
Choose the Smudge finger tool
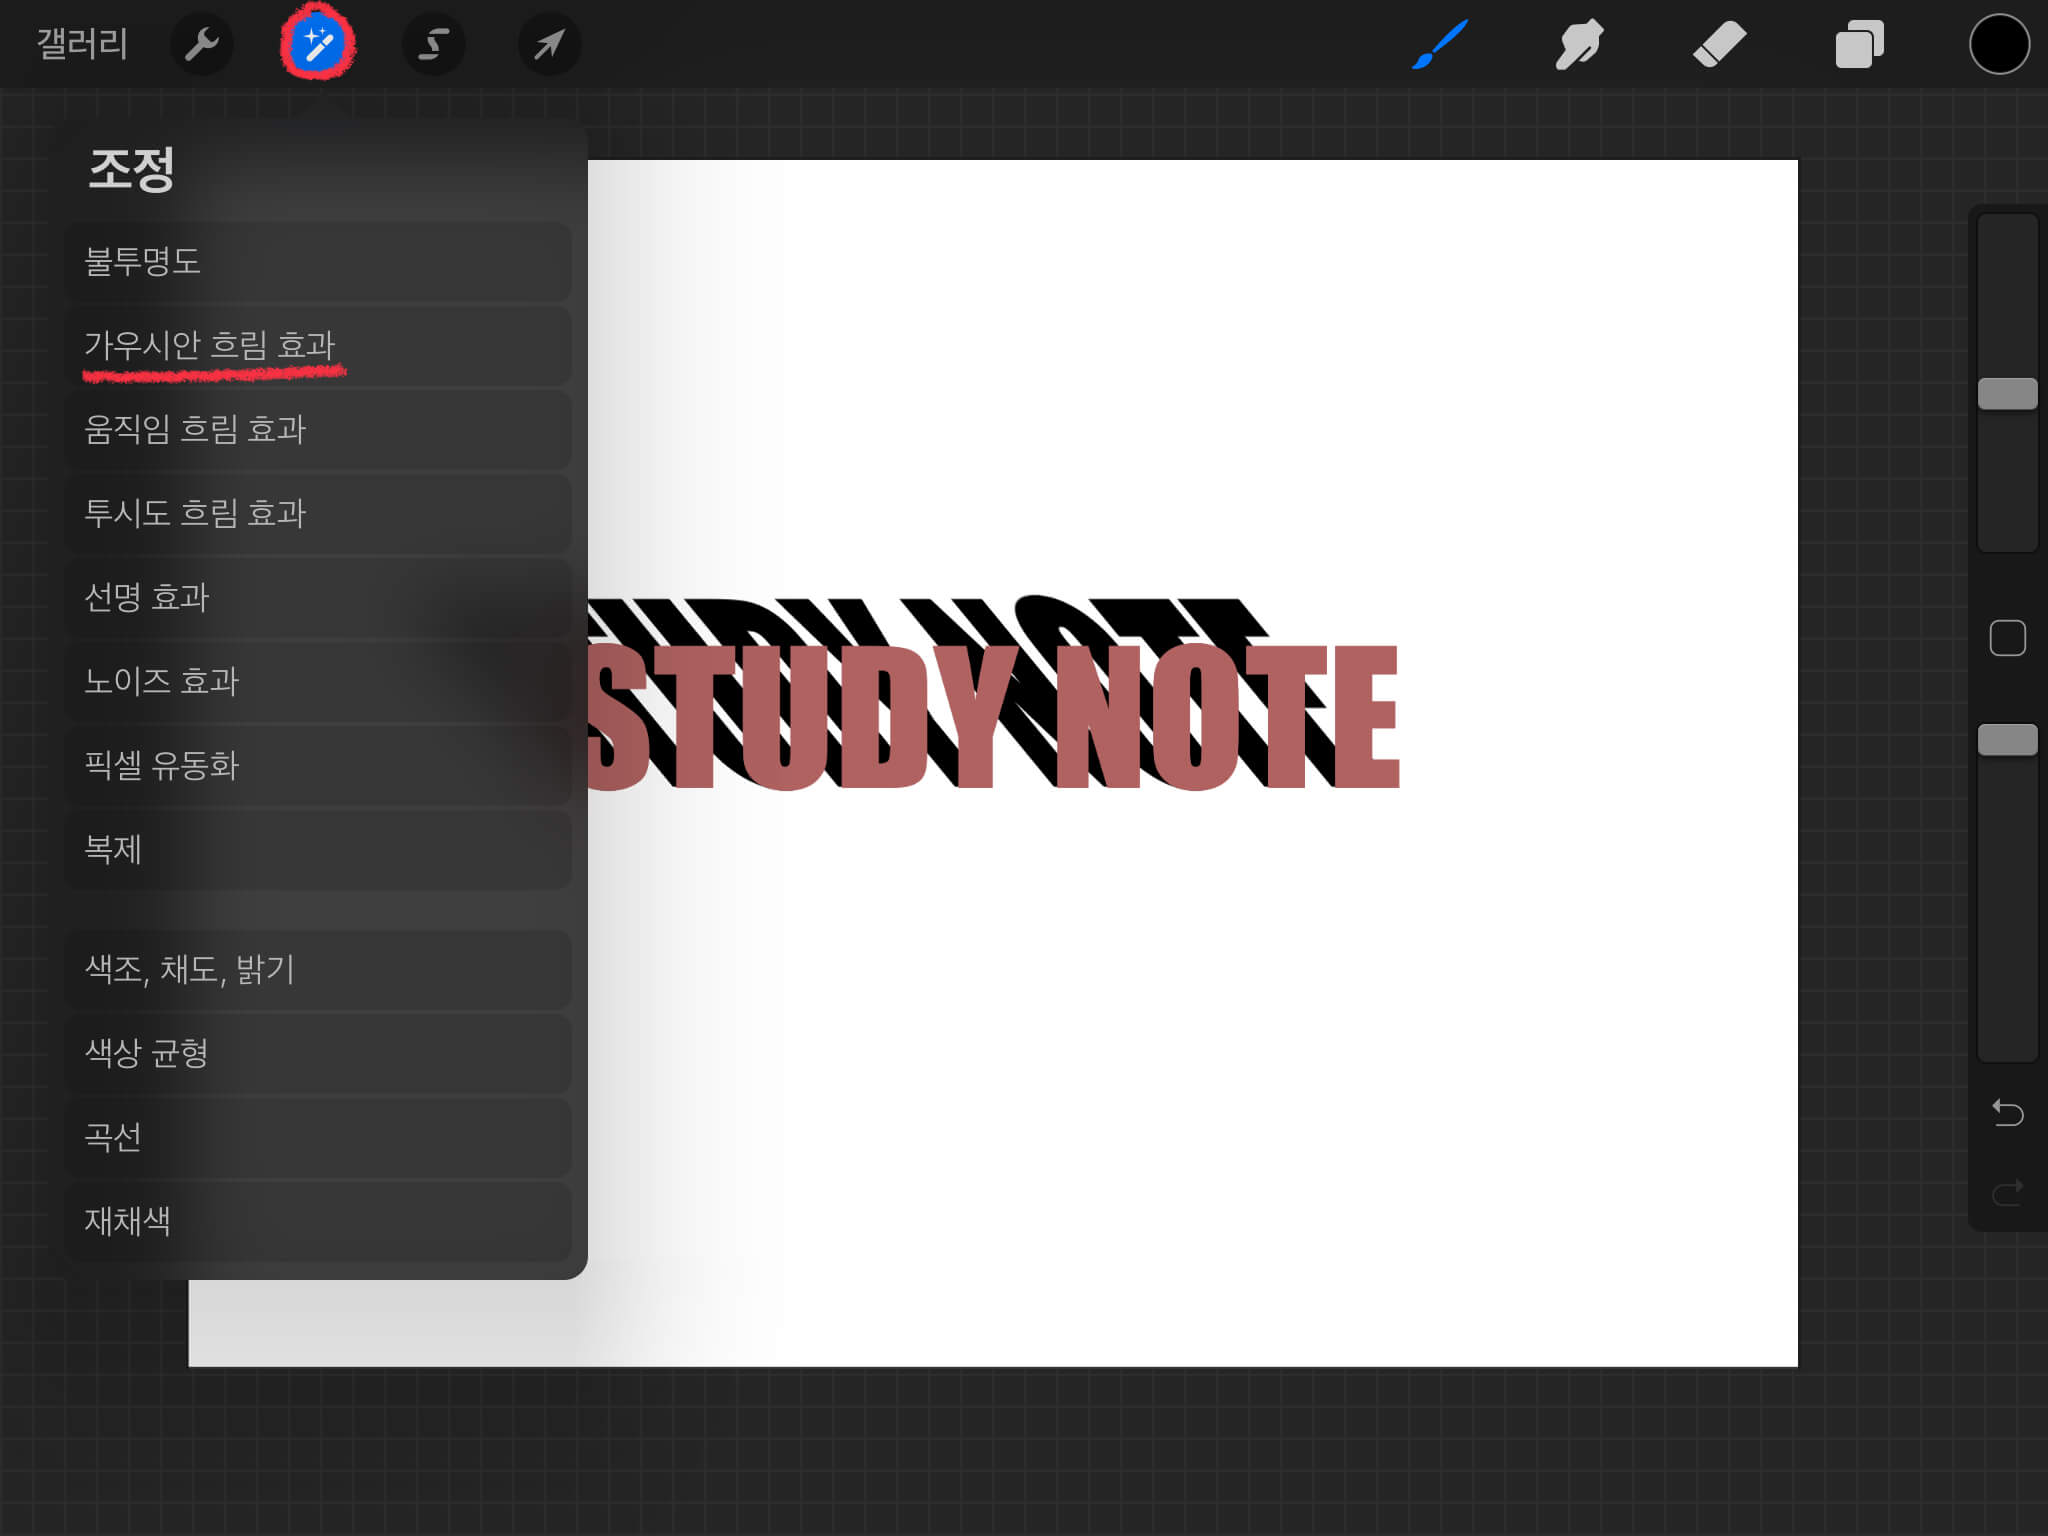(x=1579, y=45)
